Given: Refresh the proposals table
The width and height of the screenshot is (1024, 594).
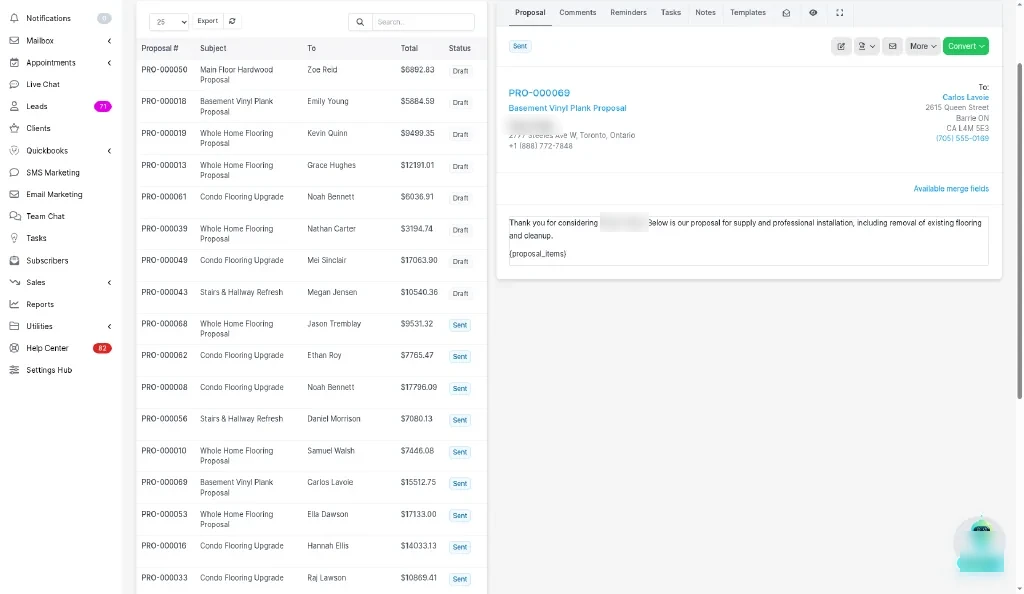Looking at the screenshot, I should click(232, 21).
